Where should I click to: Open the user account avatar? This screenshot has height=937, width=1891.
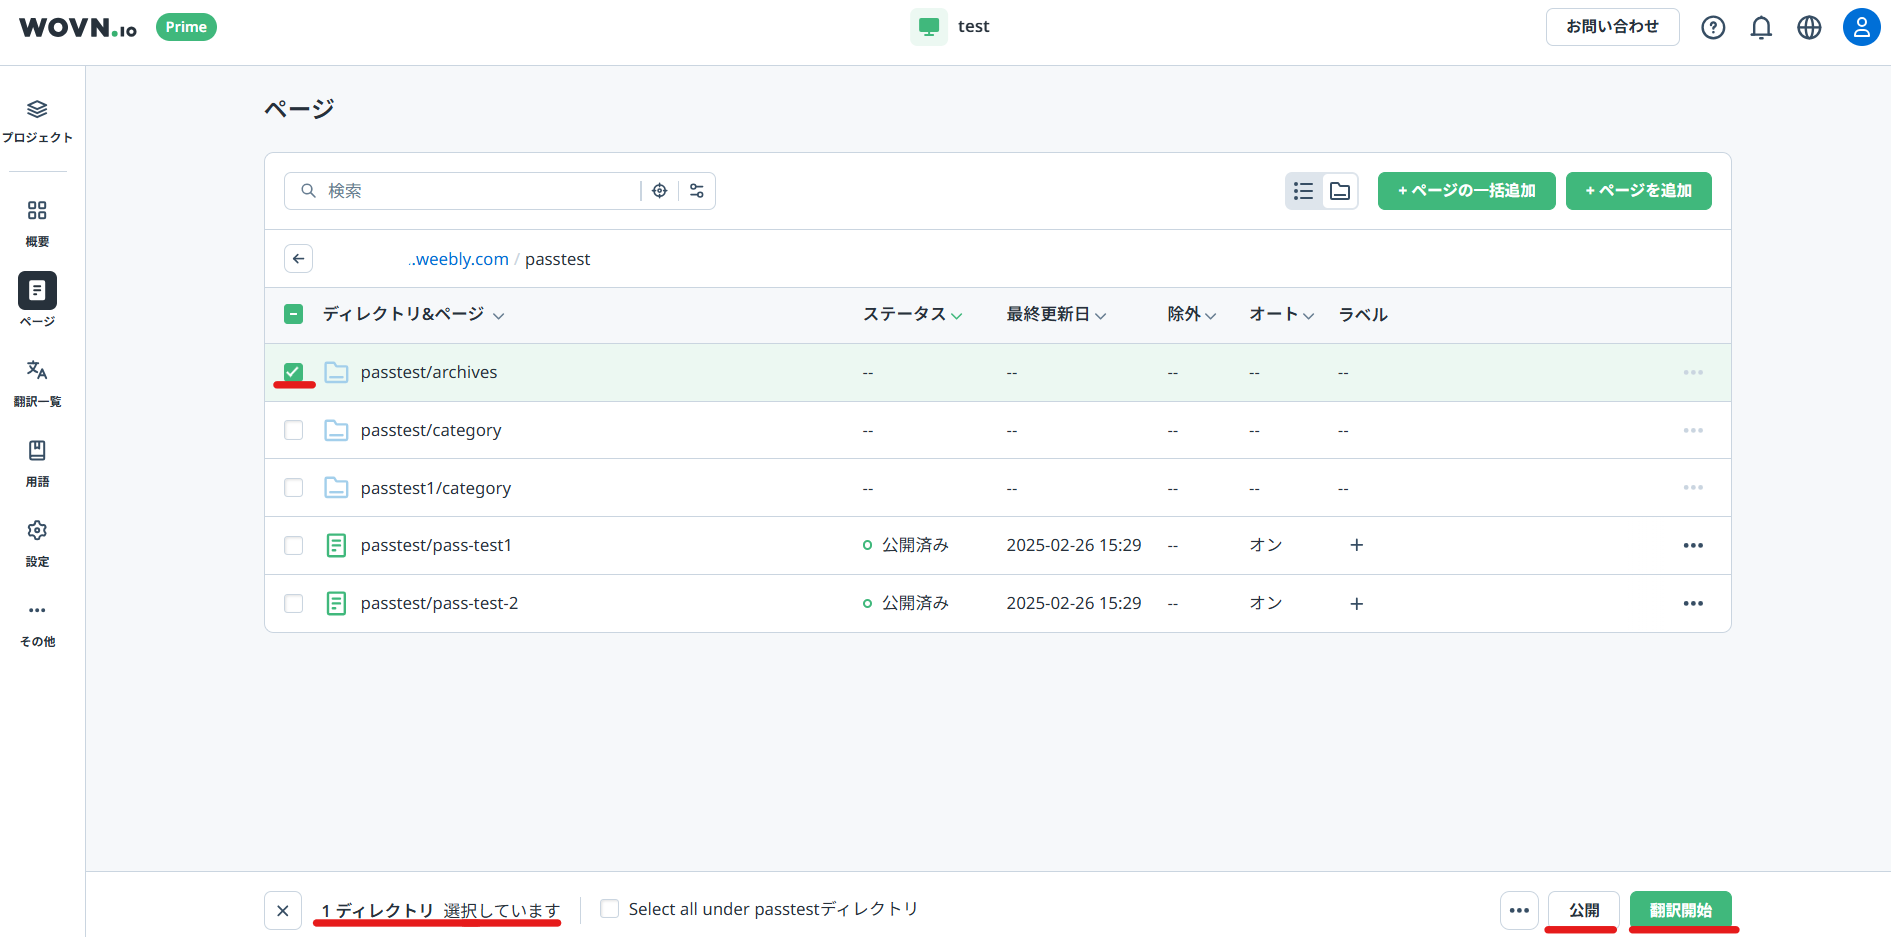(1861, 27)
